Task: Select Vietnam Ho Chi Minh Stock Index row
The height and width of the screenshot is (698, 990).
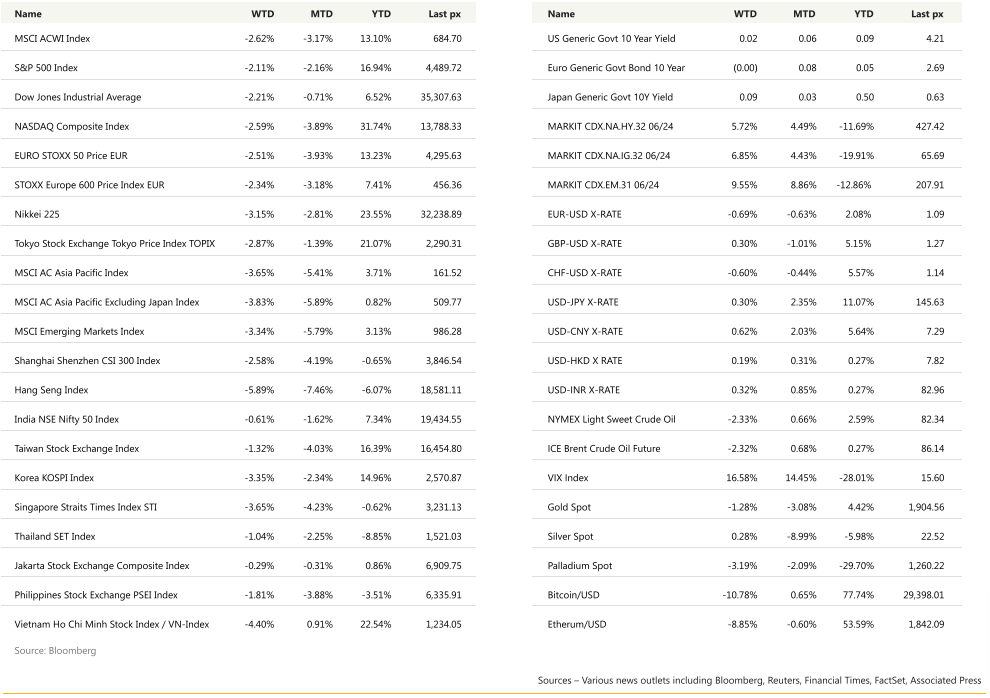Action: tap(112, 625)
